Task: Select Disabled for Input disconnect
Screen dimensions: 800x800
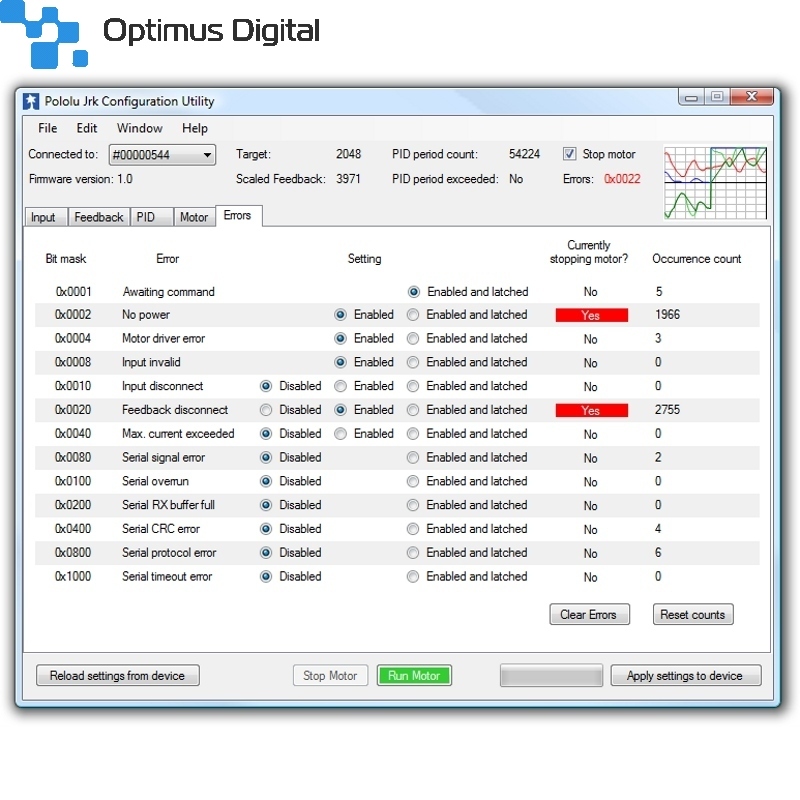Action: click(x=266, y=386)
